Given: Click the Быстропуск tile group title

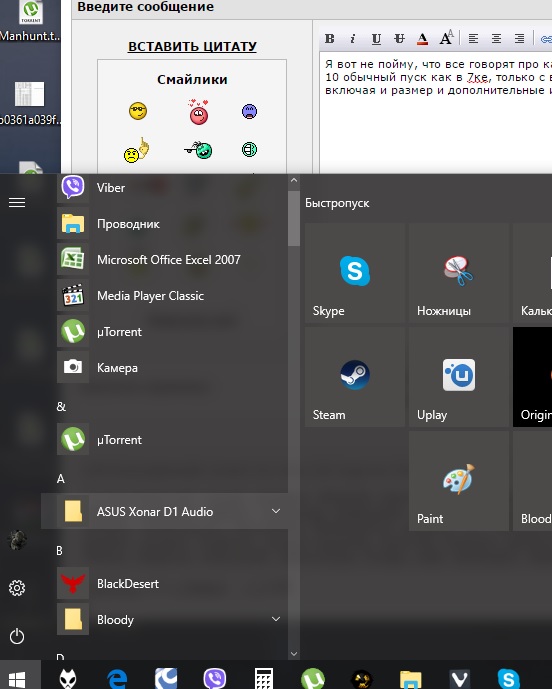Looking at the screenshot, I should coord(337,203).
